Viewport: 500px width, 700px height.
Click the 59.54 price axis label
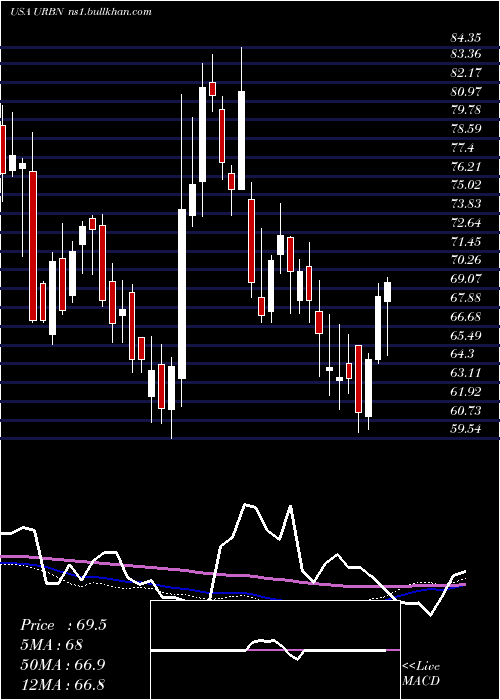coord(466,429)
